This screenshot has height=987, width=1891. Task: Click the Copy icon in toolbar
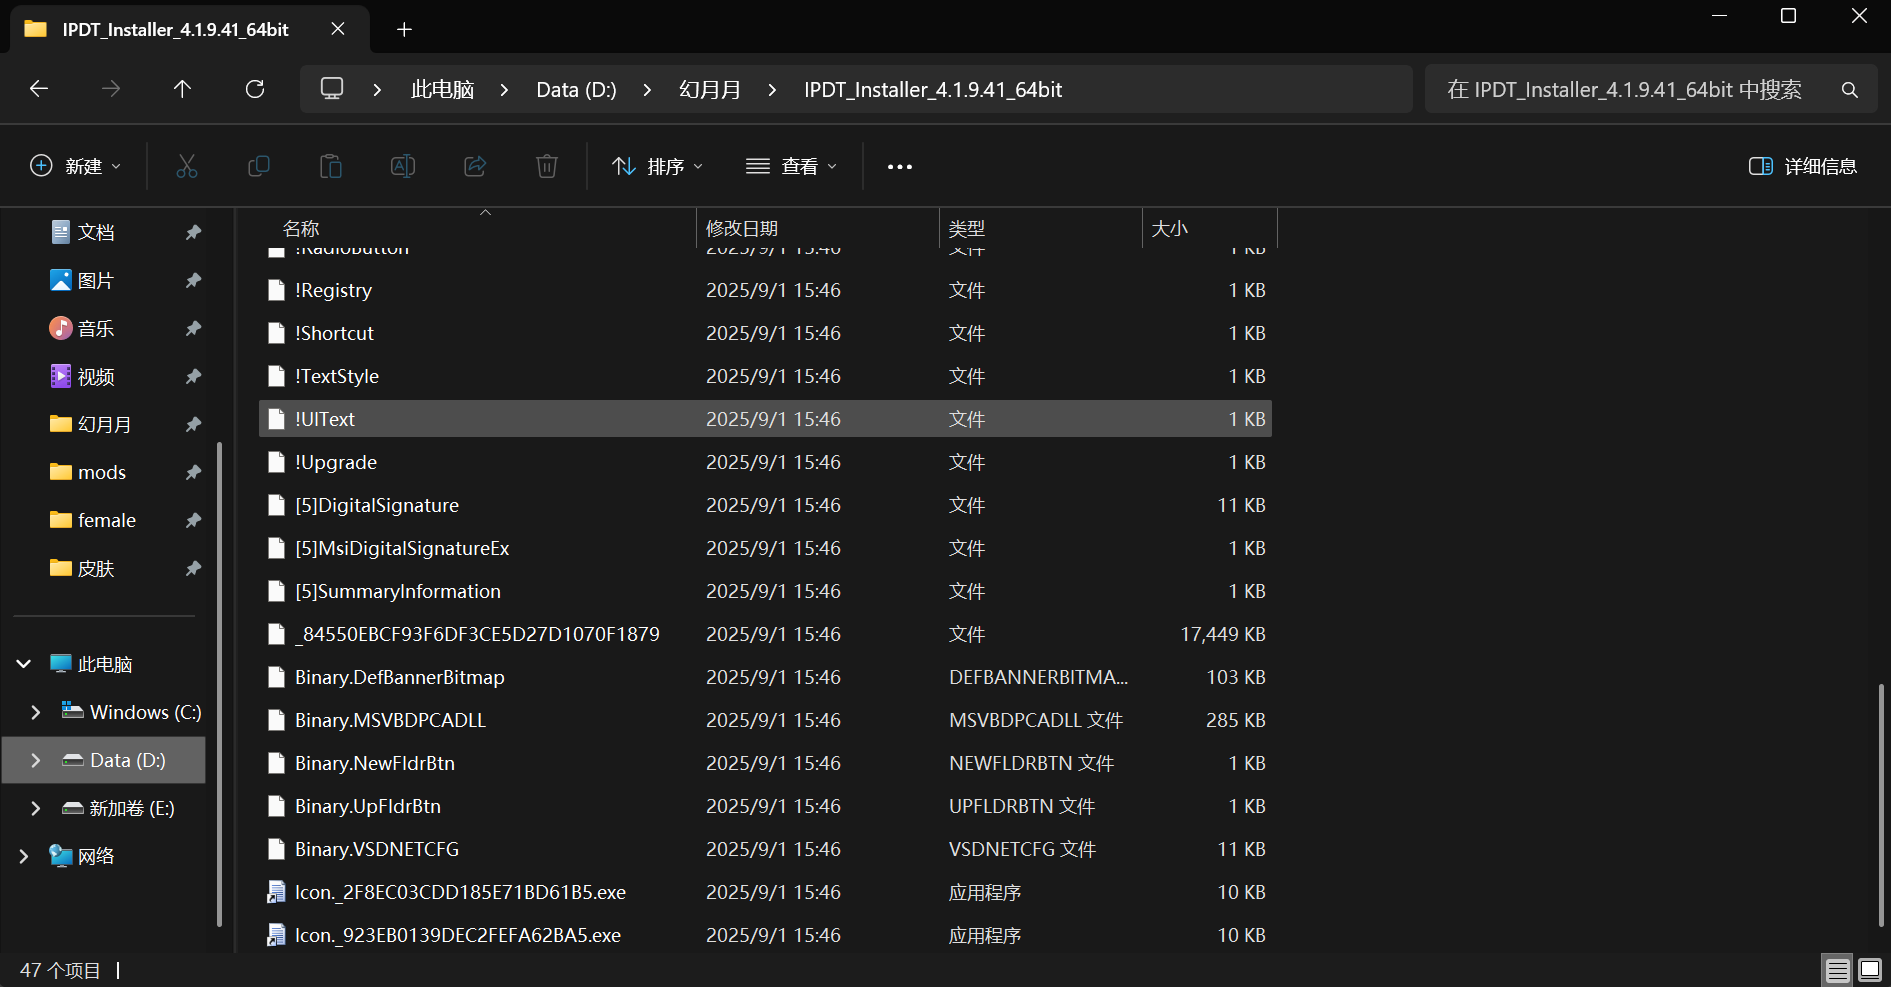click(259, 166)
